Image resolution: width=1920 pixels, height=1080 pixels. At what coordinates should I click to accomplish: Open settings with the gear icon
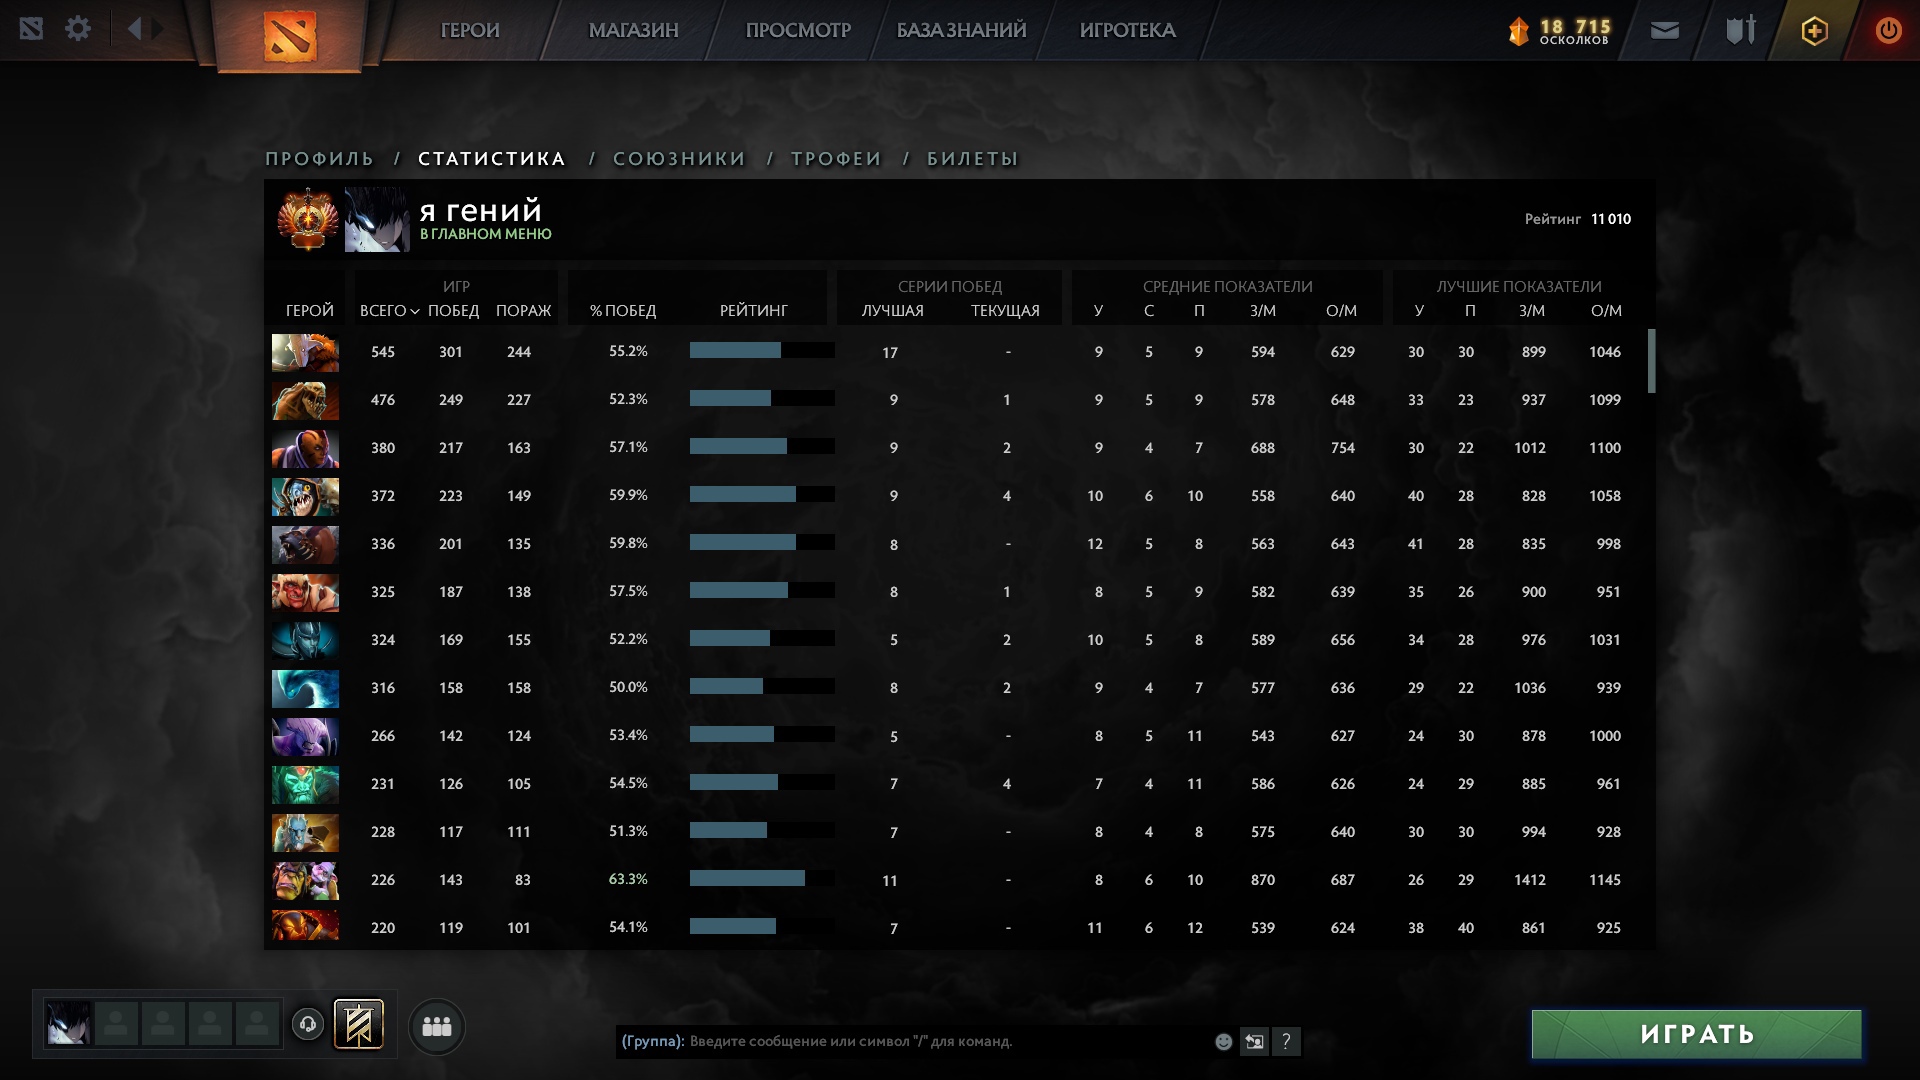click(78, 29)
